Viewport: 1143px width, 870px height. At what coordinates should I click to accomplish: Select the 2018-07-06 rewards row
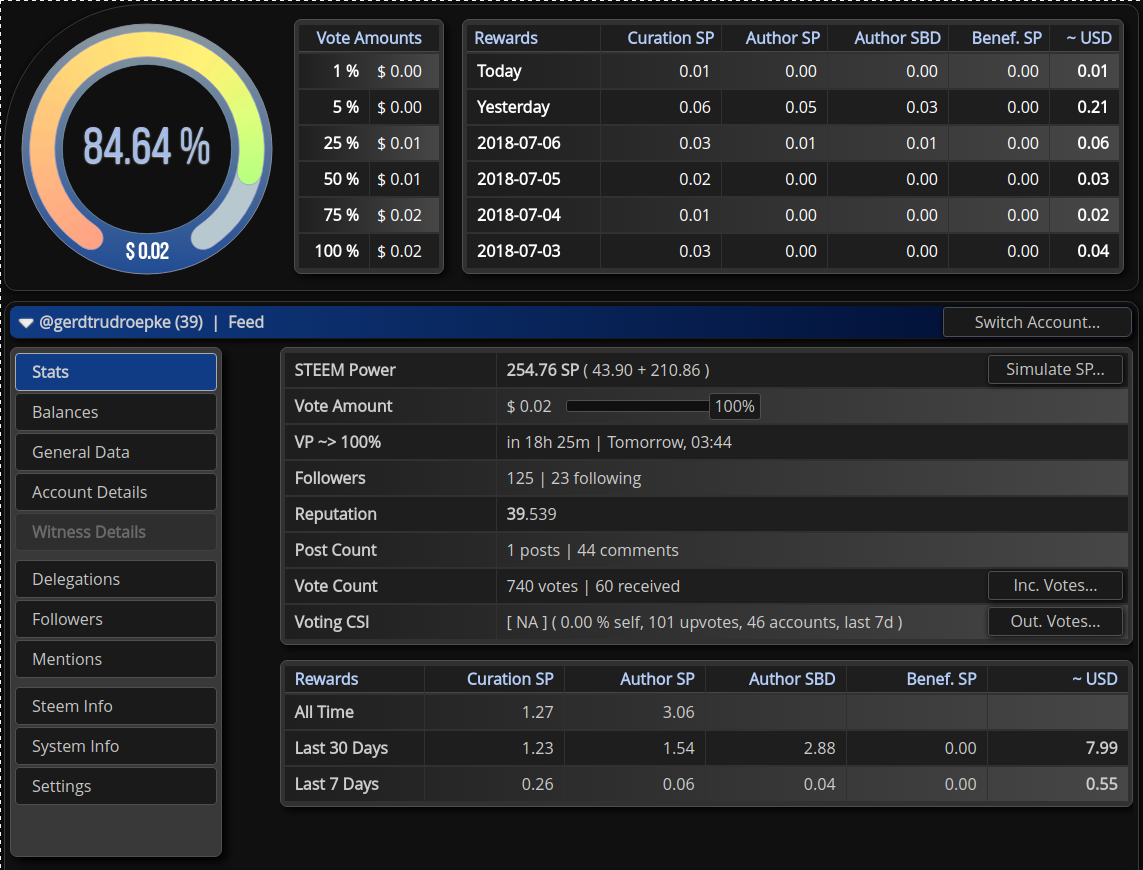click(x=794, y=143)
